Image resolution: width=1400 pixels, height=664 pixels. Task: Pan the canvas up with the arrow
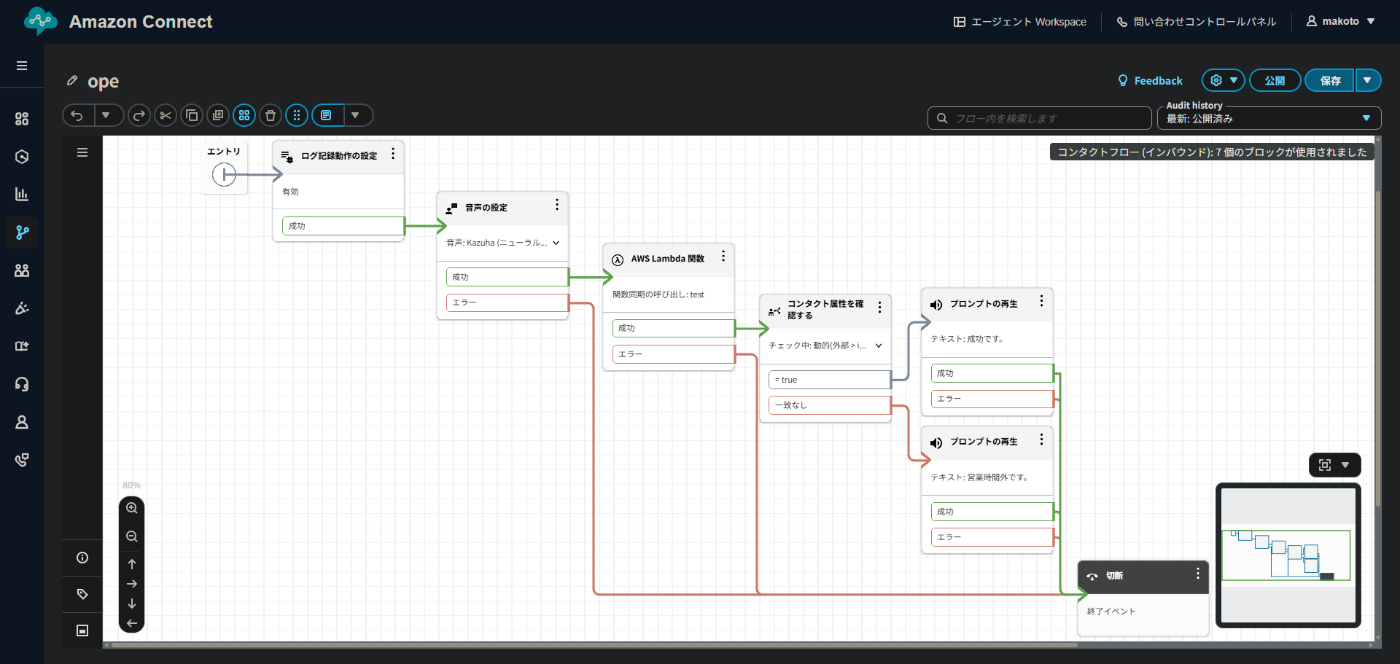click(x=132, y=564)
